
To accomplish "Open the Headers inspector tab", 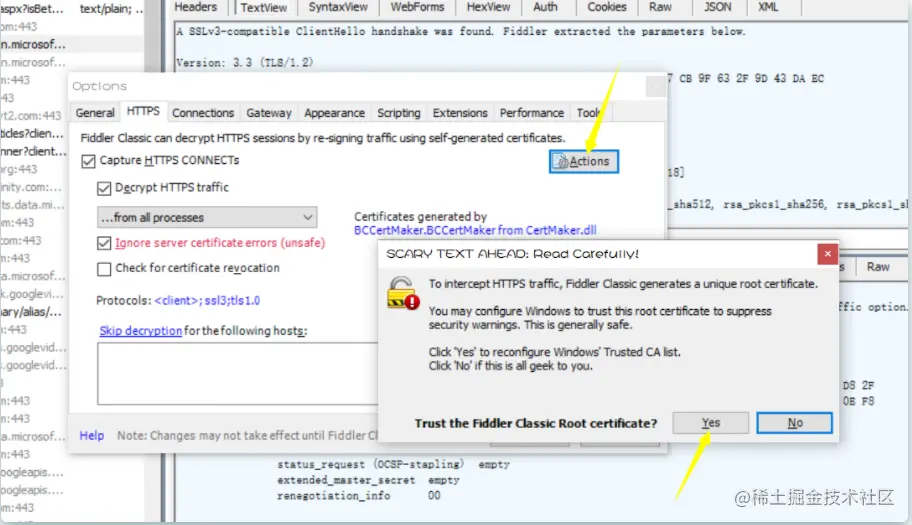I will click(x=196, y=7).
